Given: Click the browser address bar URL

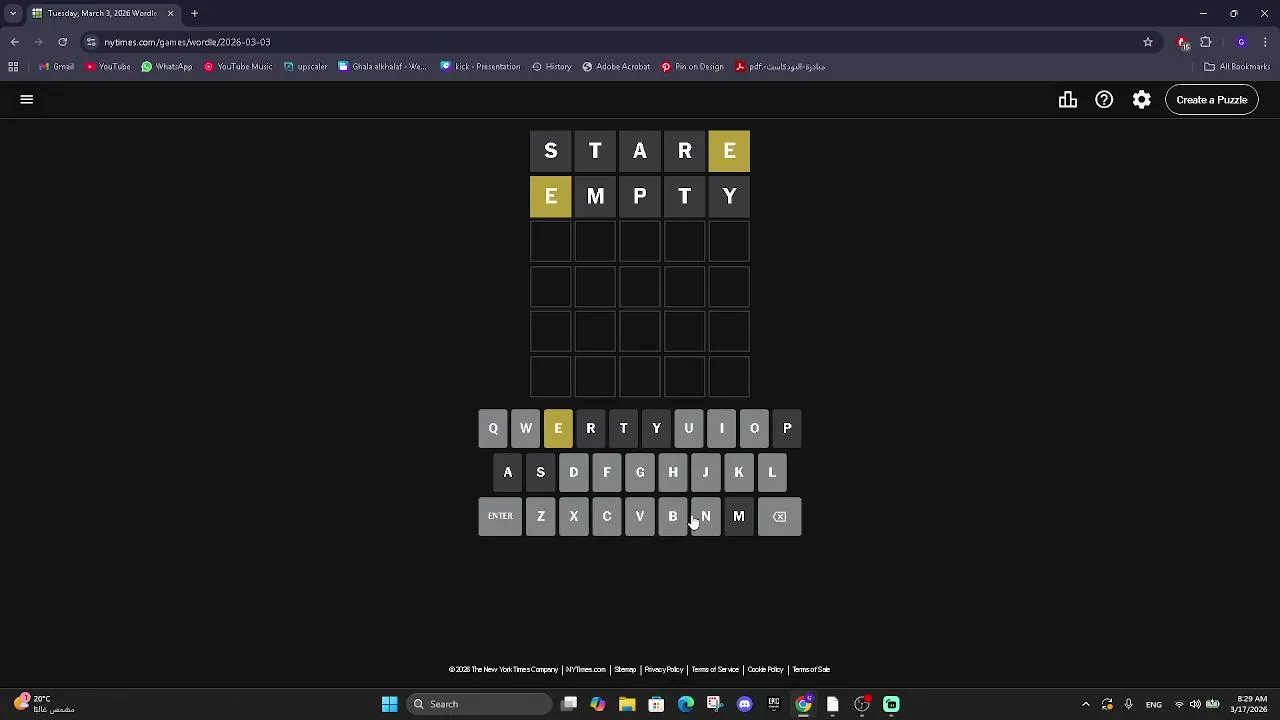Looking at the screenshot, I should click(x=187, y=42).
